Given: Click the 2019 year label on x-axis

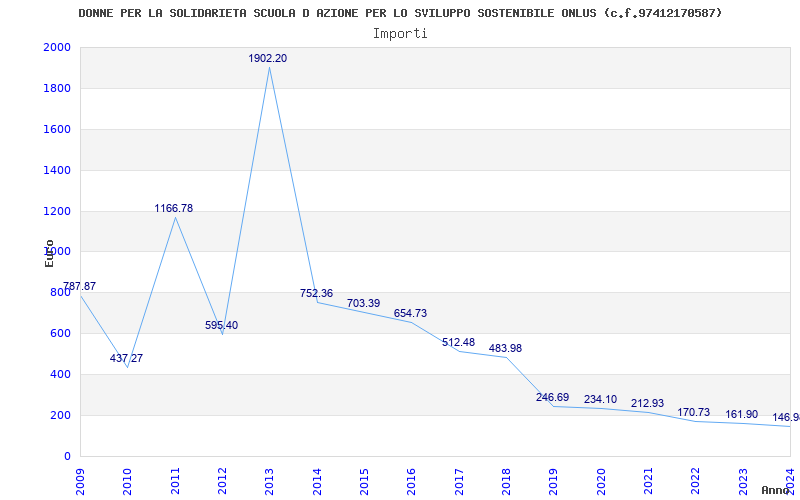Looking at the screenshot, I should pyautogui.click(x=554, y=481).
